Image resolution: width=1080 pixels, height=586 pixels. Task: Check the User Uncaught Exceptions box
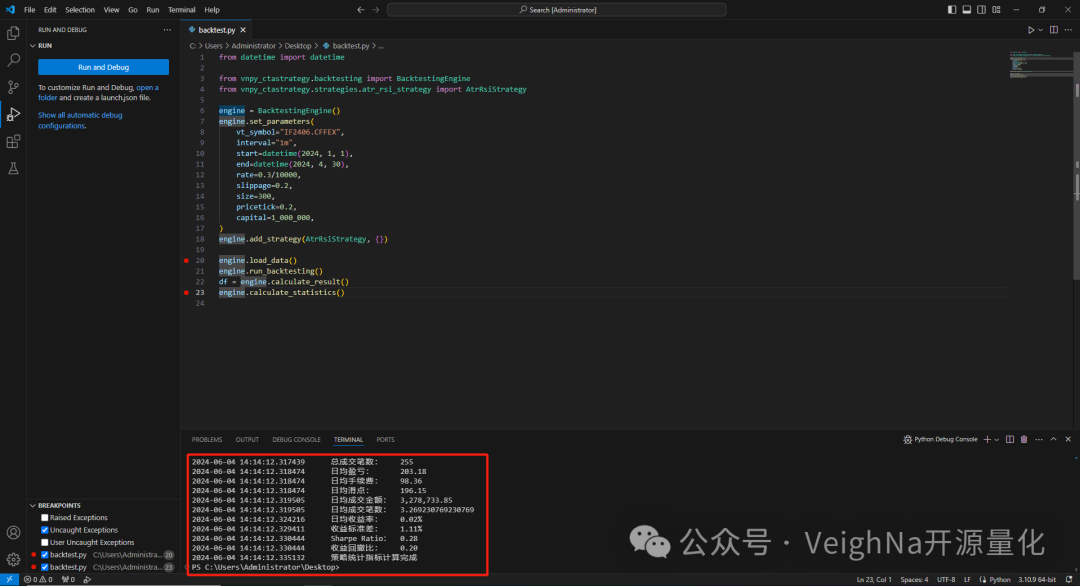[x=44, y=542]
